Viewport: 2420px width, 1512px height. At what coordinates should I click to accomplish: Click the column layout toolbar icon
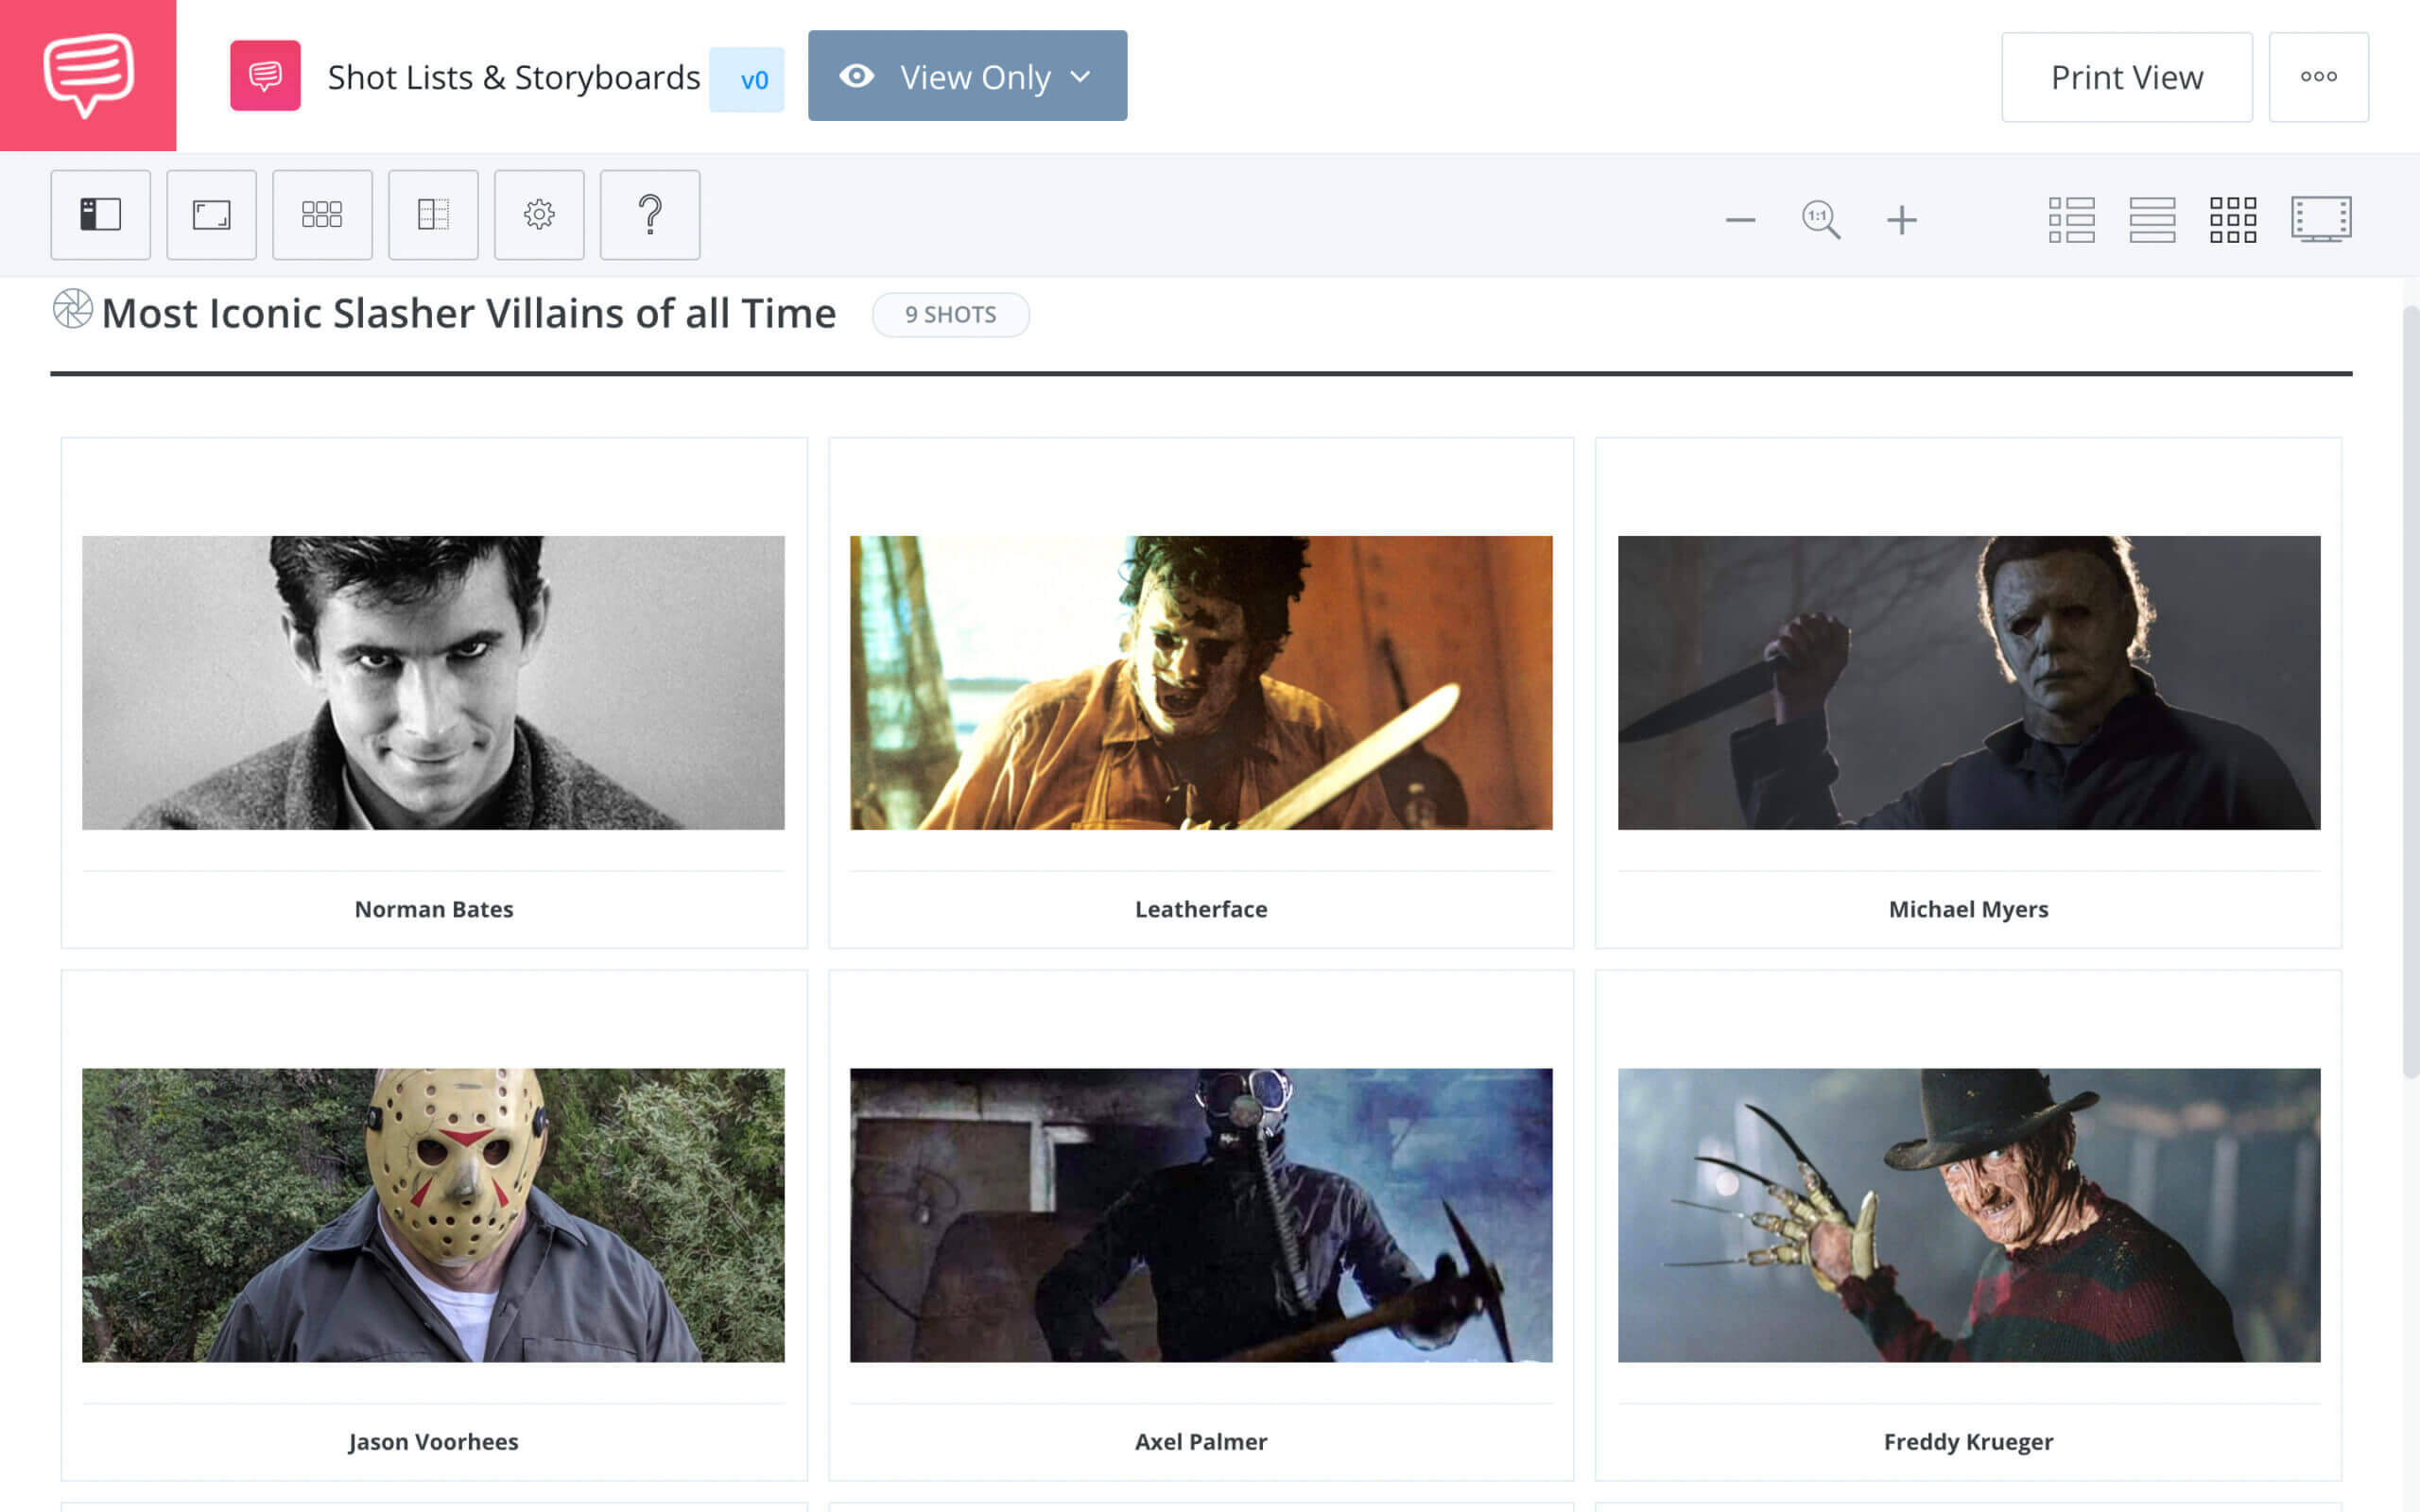pos(433,214)
